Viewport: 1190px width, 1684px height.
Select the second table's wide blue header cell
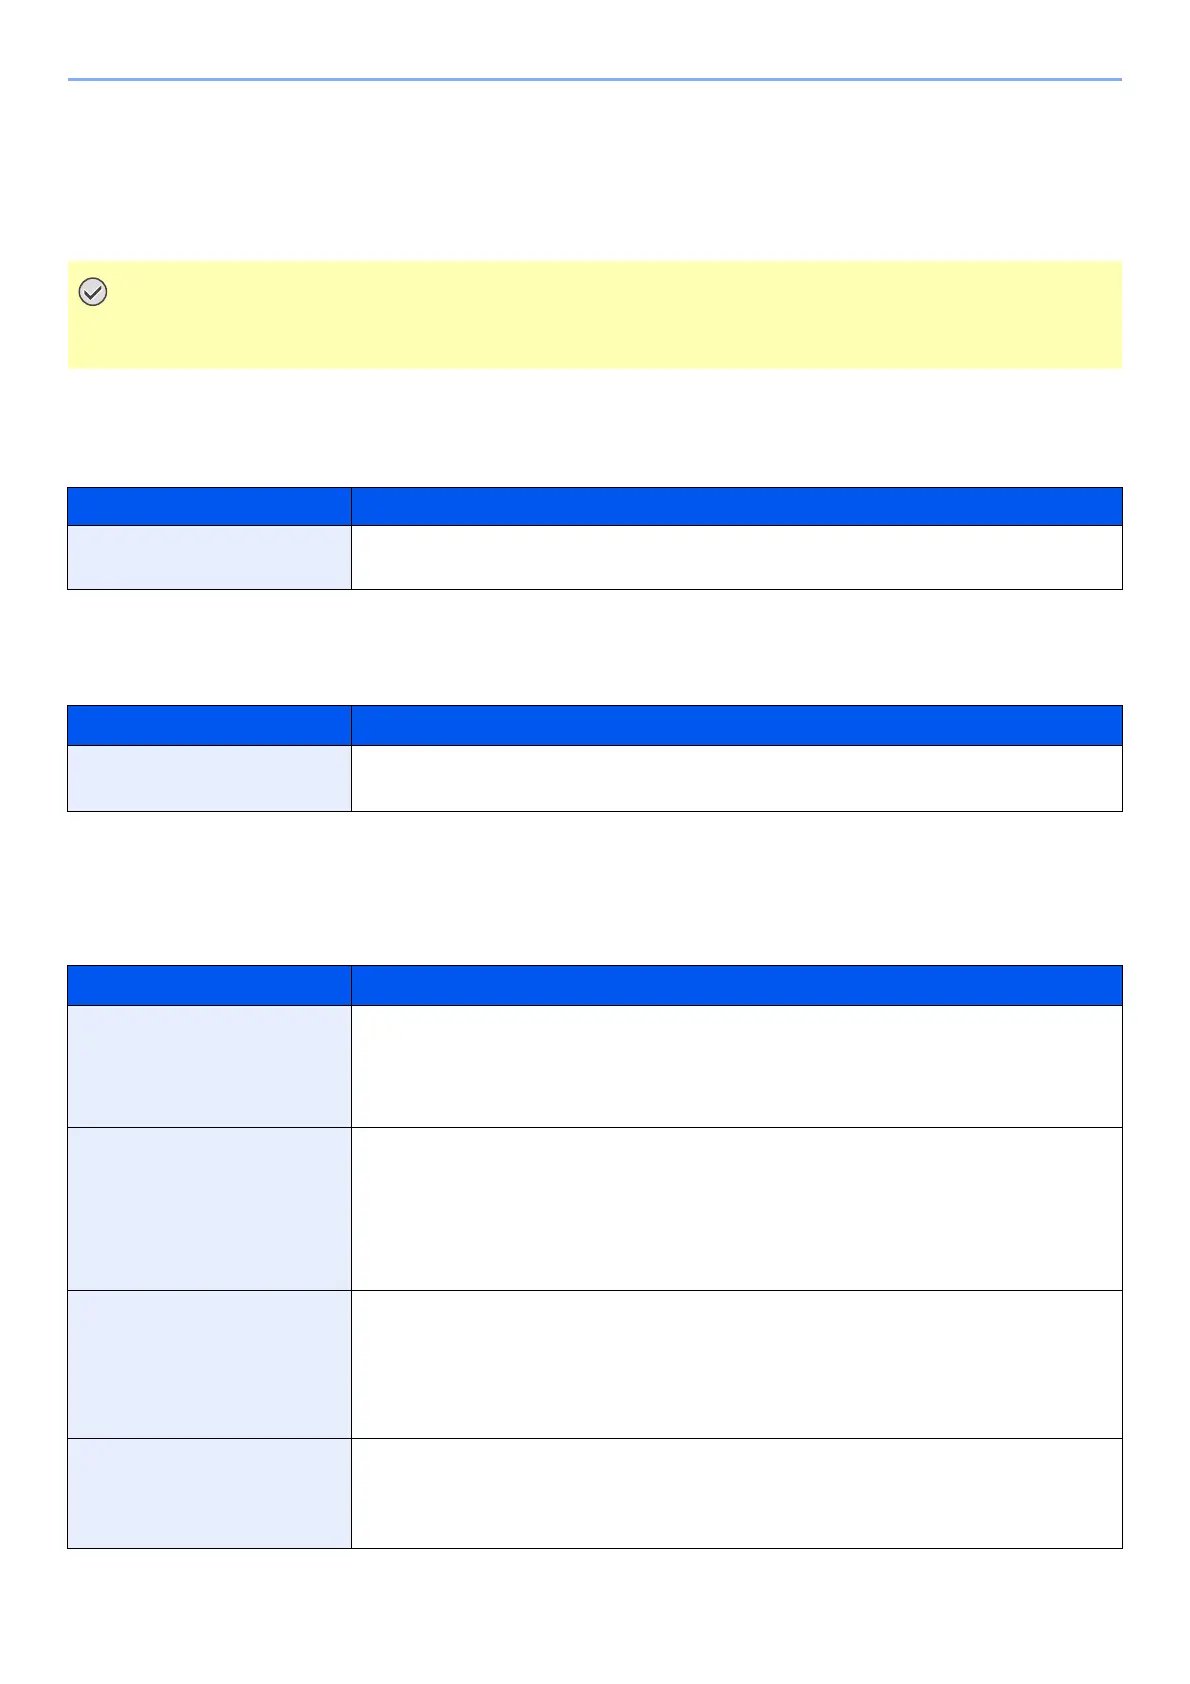[x=736, y=725]
